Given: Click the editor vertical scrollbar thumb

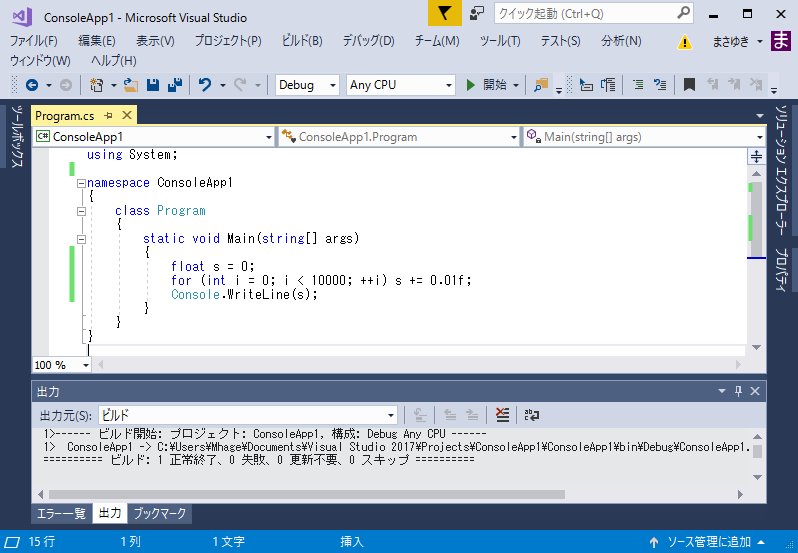Looking at the screenshot, I should 756,219.
